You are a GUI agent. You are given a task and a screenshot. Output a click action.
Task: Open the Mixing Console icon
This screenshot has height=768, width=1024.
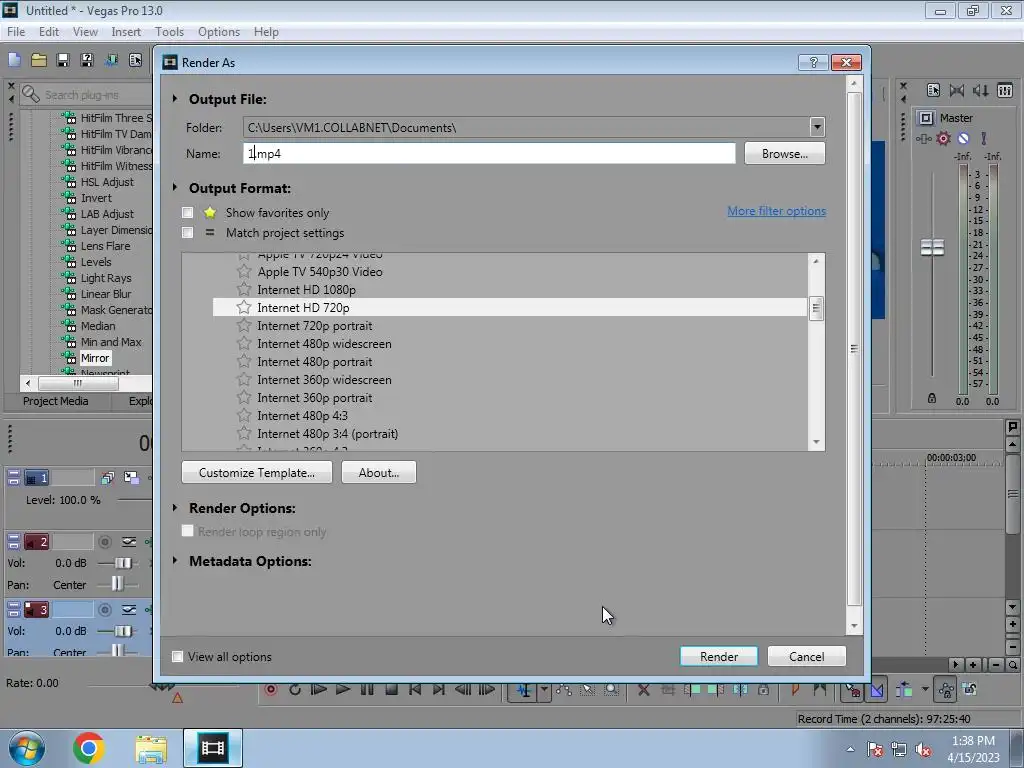click(x=1005, y=90)
